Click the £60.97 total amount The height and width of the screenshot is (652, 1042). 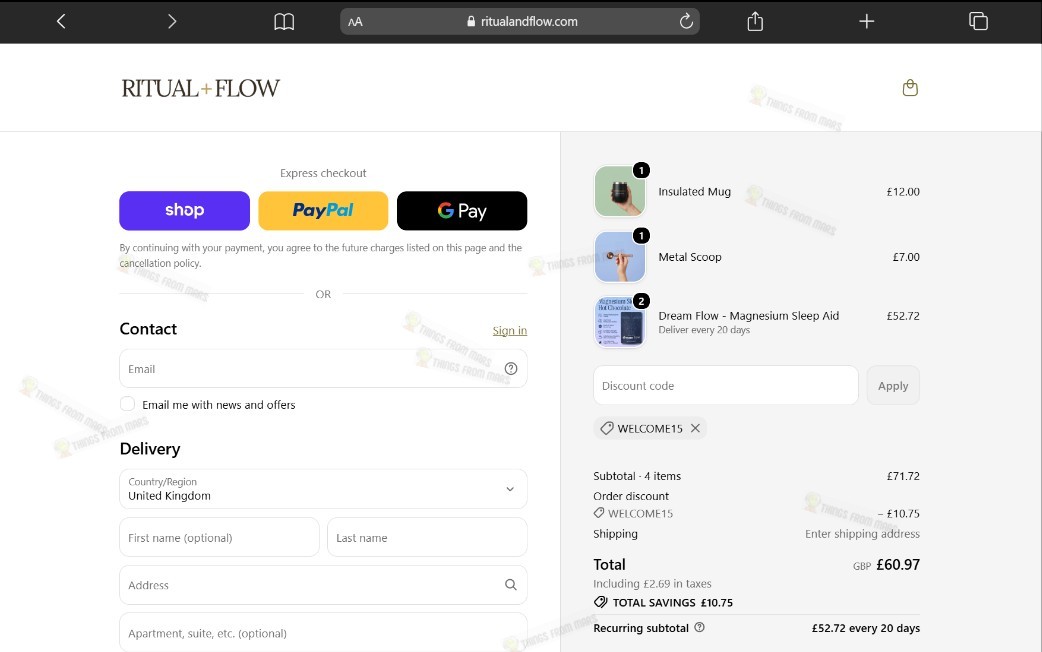click(x=898, y=565)
